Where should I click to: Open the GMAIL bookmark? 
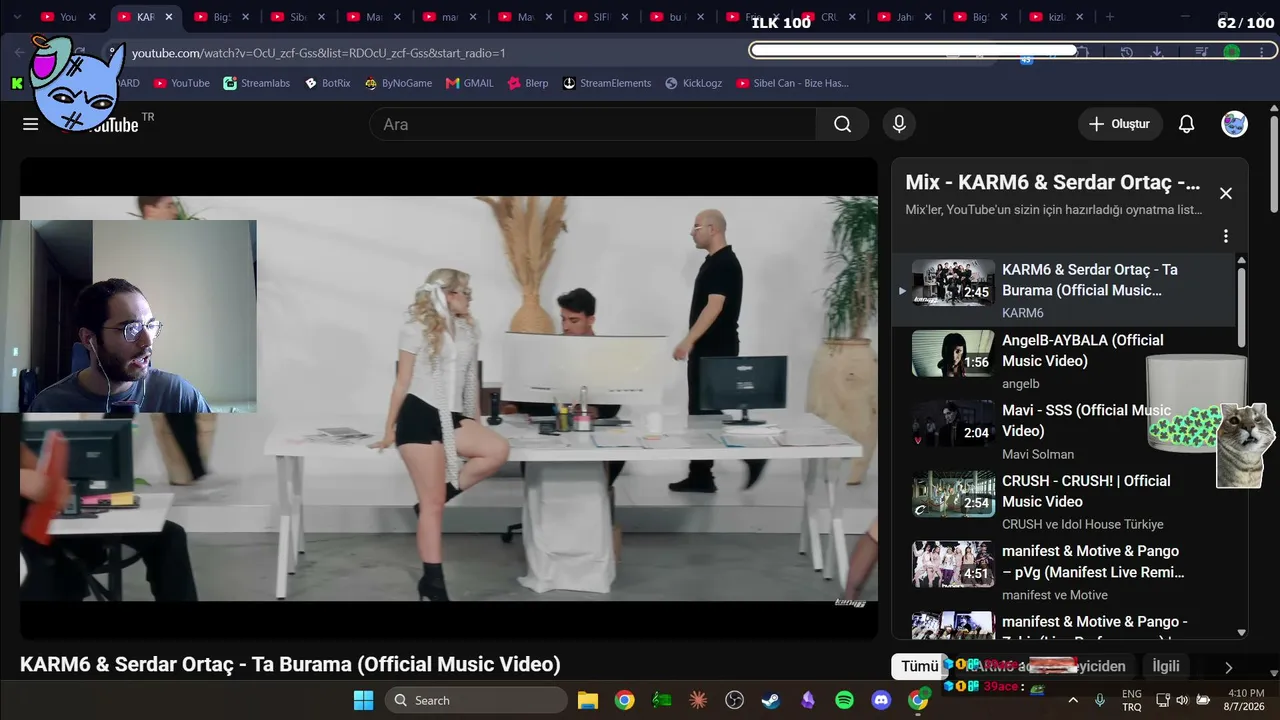tap(470, 83)
